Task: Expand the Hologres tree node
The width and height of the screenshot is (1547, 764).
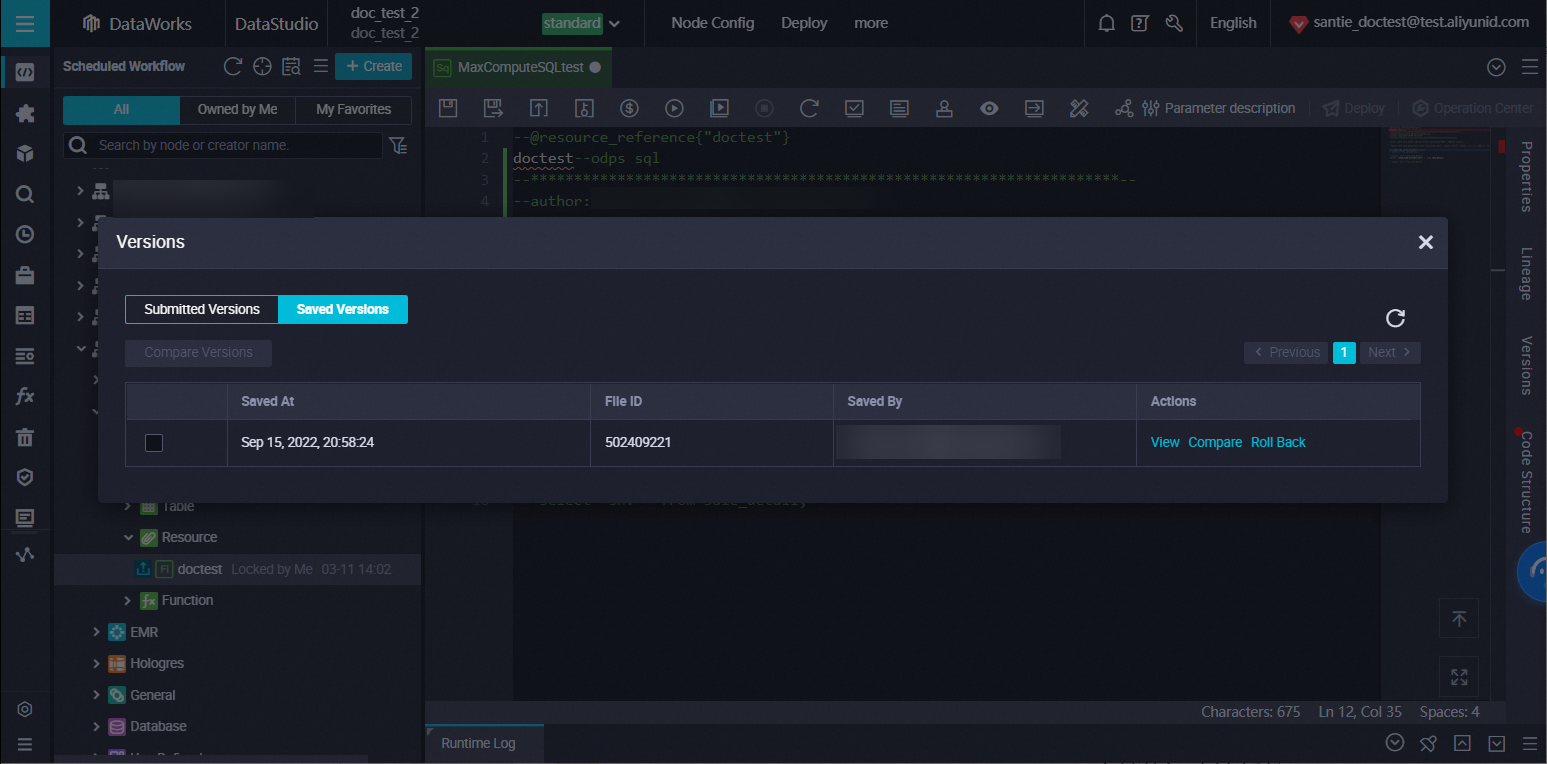Action: (96, 663)
